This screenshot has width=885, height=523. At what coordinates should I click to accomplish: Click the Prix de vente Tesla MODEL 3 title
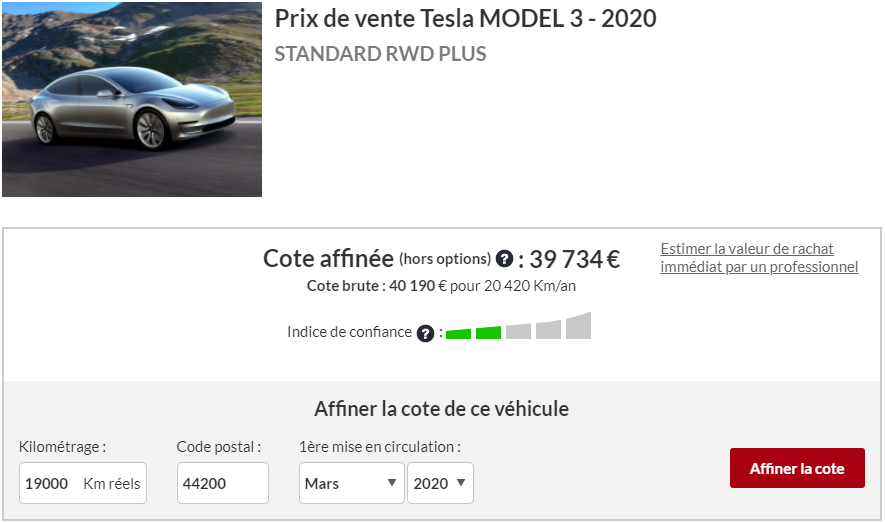click(466, 19)
